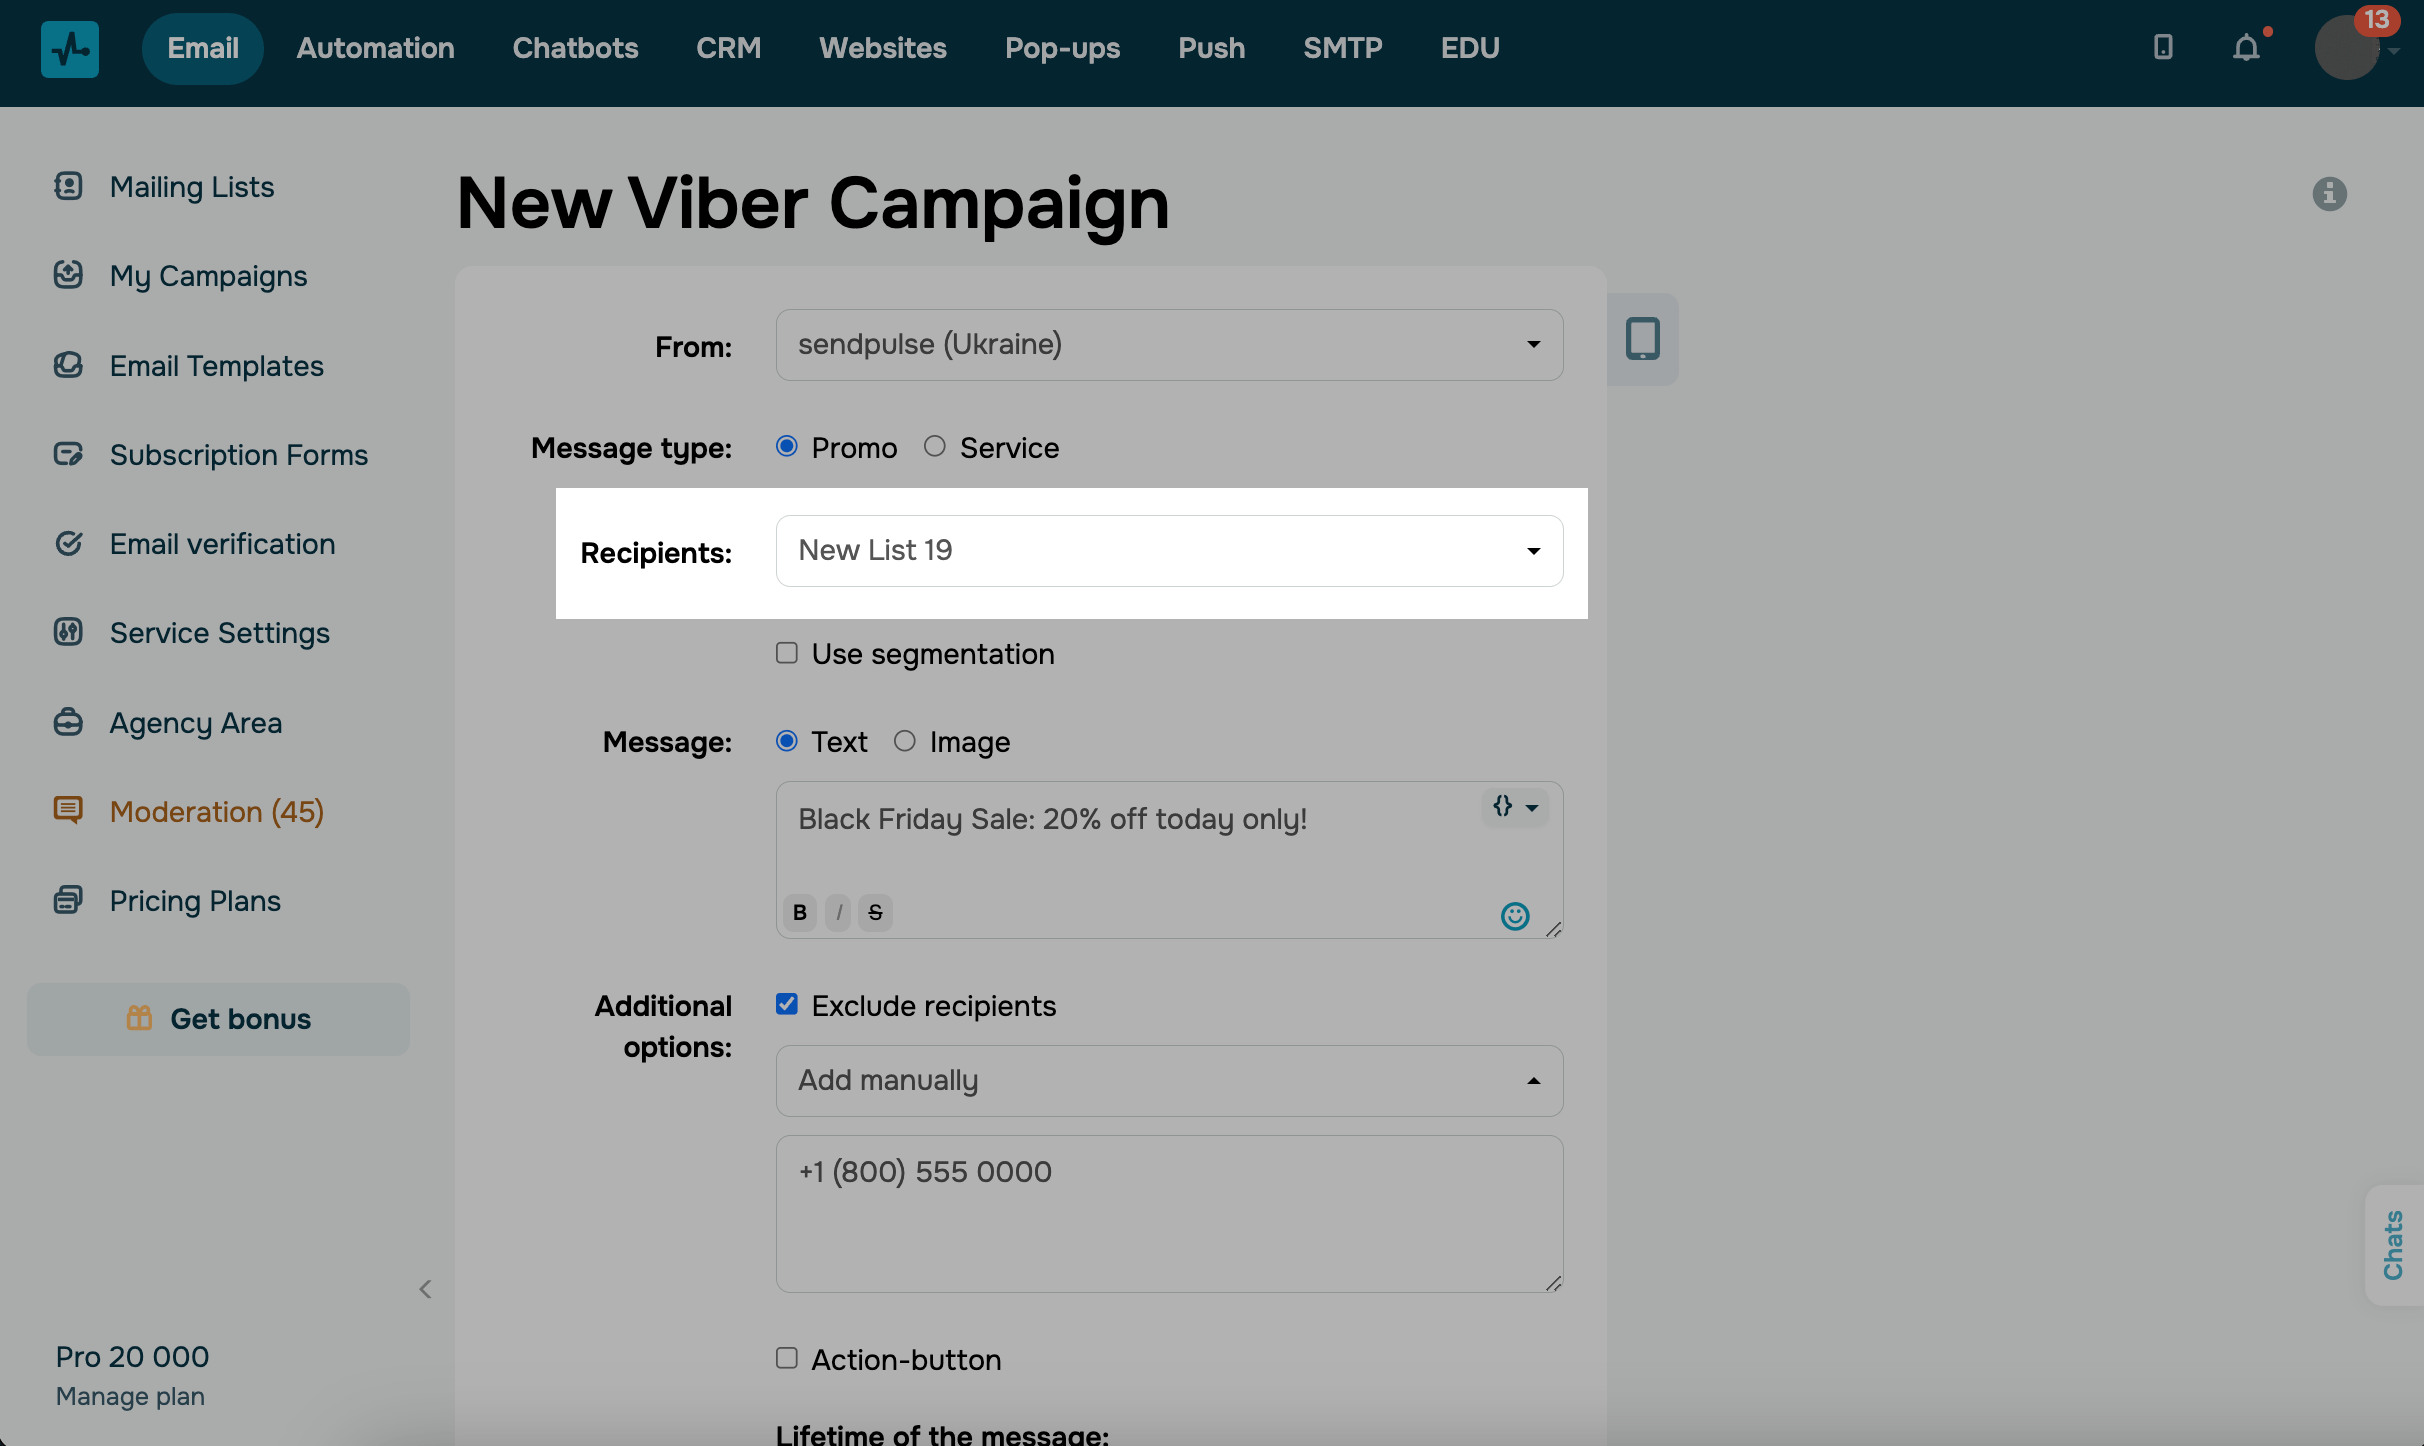
Task: Open Moderation (45) in the sidebar
Action: 216,811
